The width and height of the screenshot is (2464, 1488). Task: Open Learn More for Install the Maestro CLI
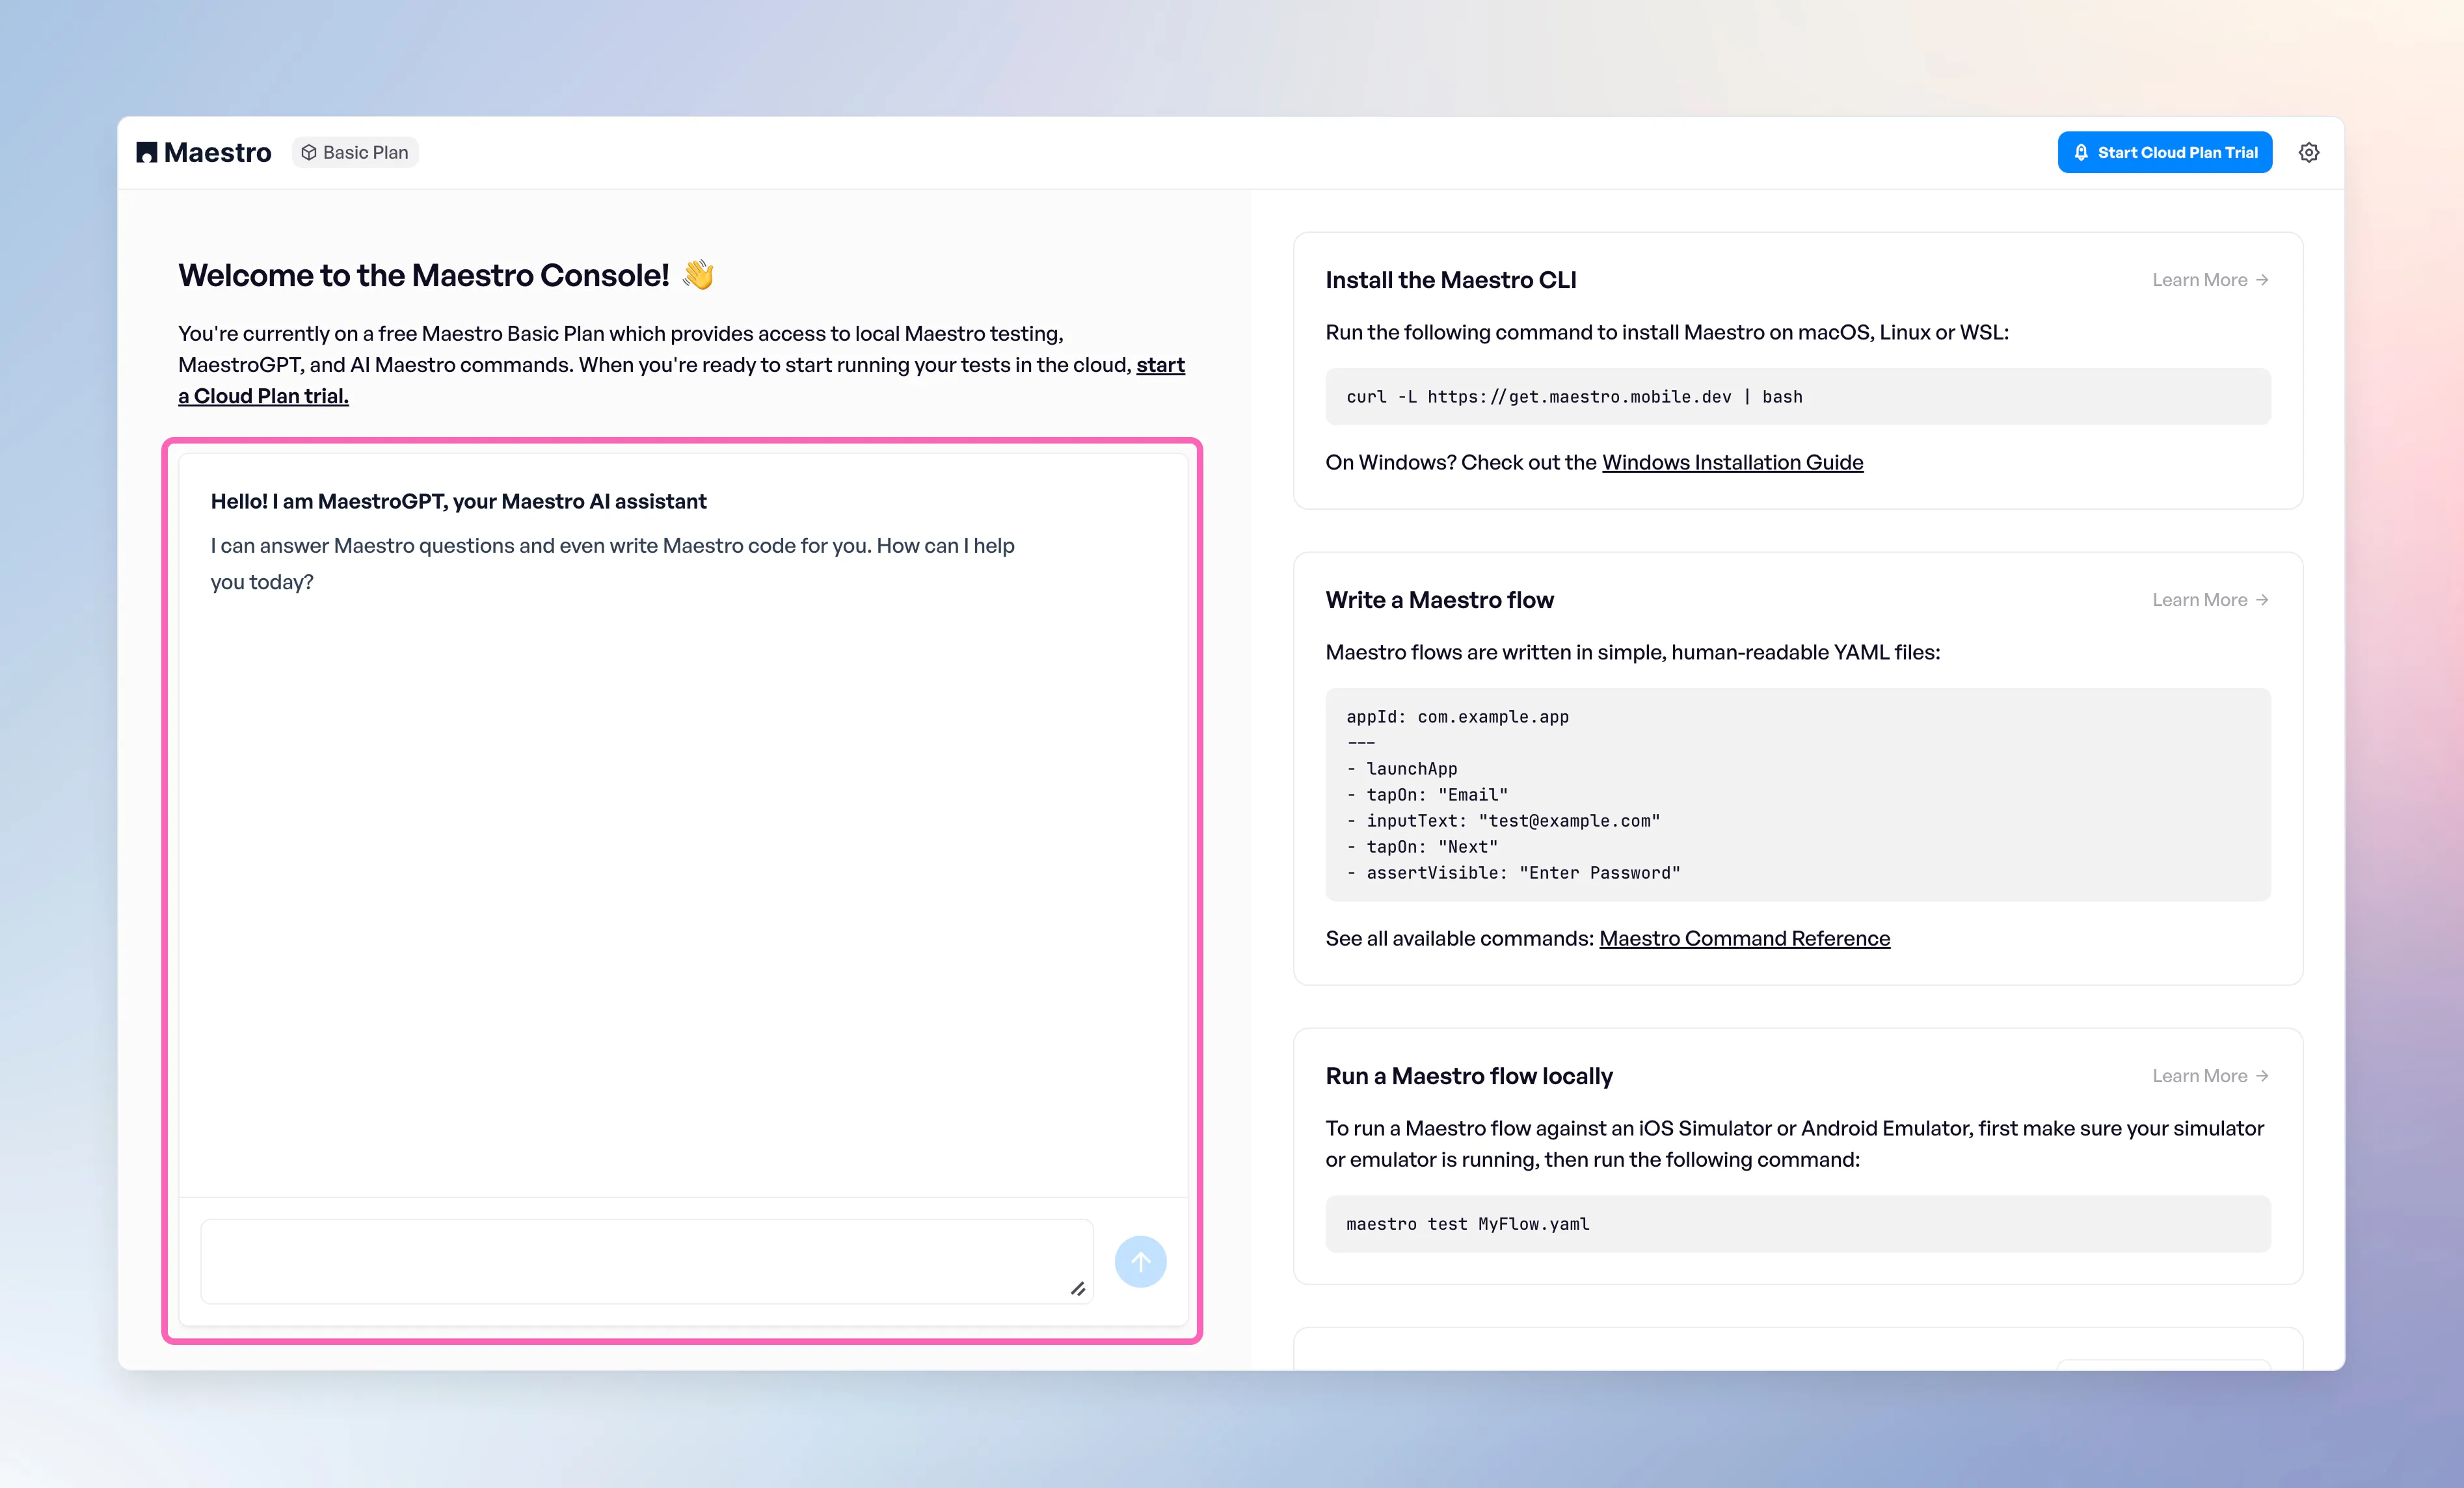(x=2199, y=280)
